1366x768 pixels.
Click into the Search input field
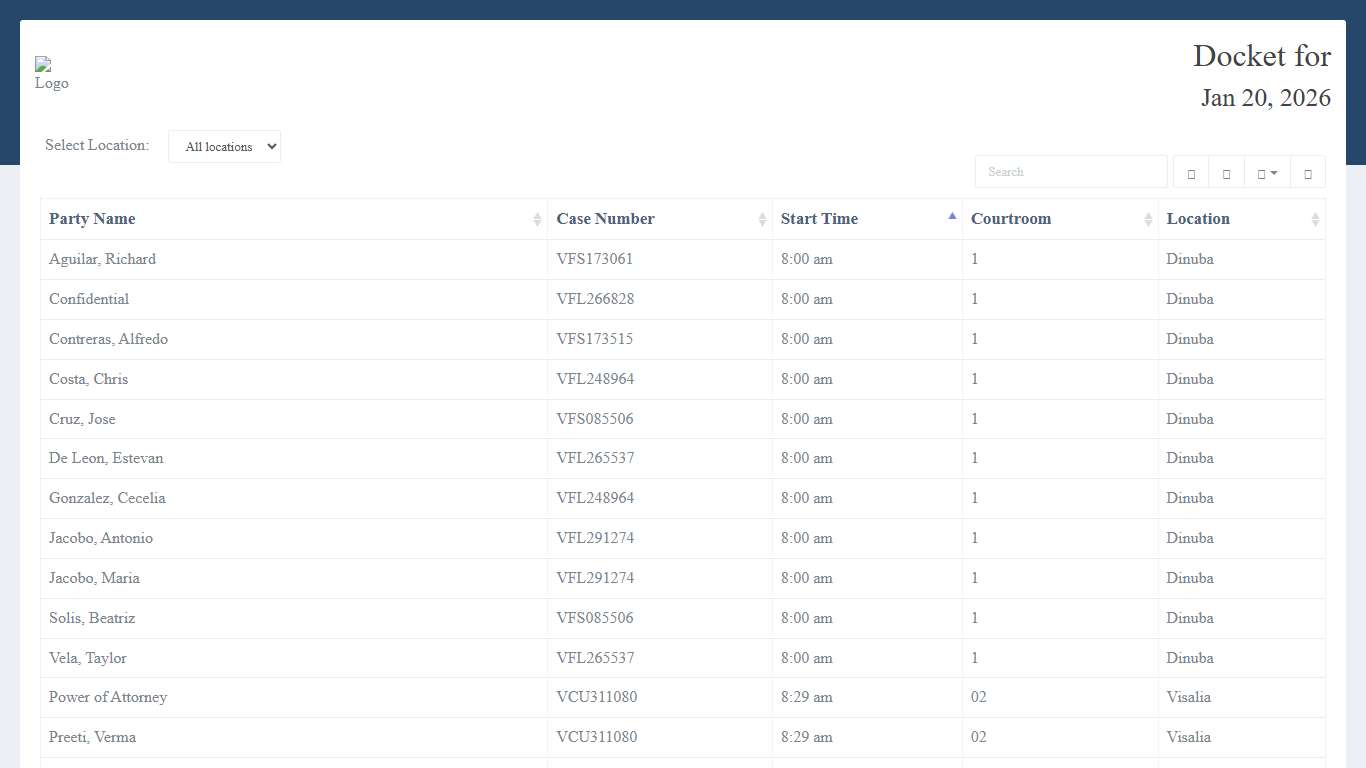click(1070, 172)
